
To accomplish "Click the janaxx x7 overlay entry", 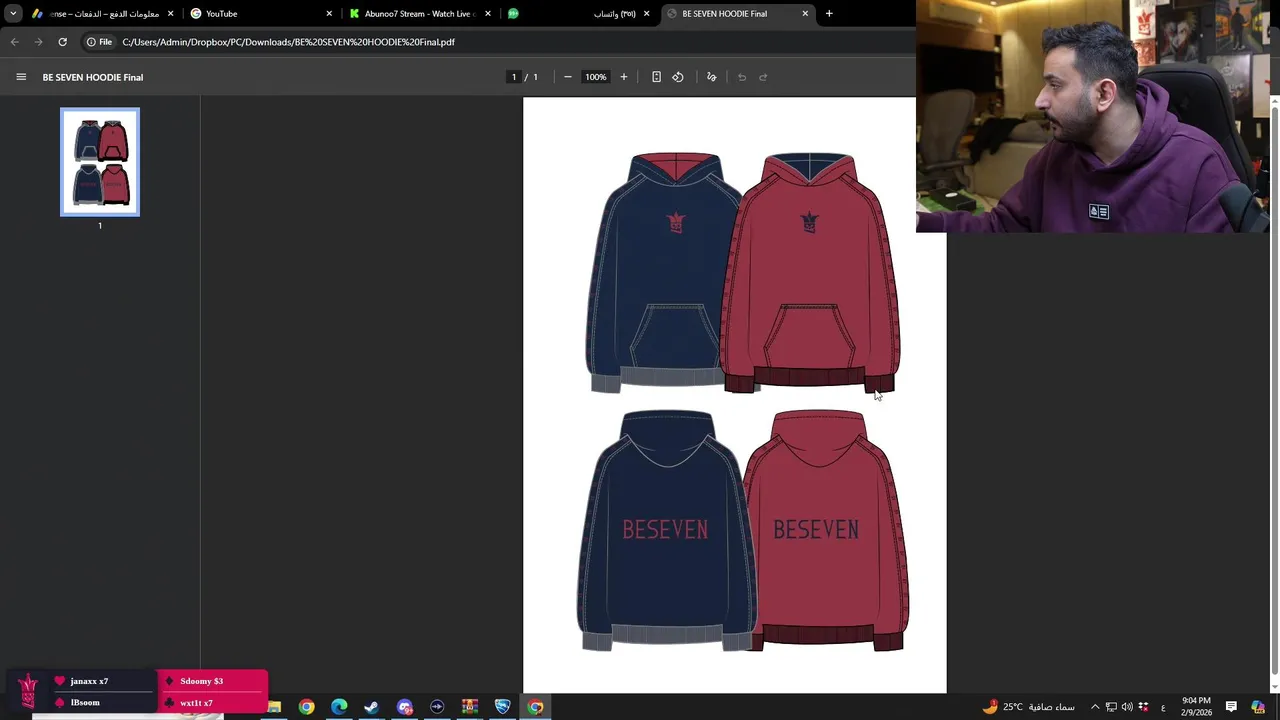I will coord(89,681).
